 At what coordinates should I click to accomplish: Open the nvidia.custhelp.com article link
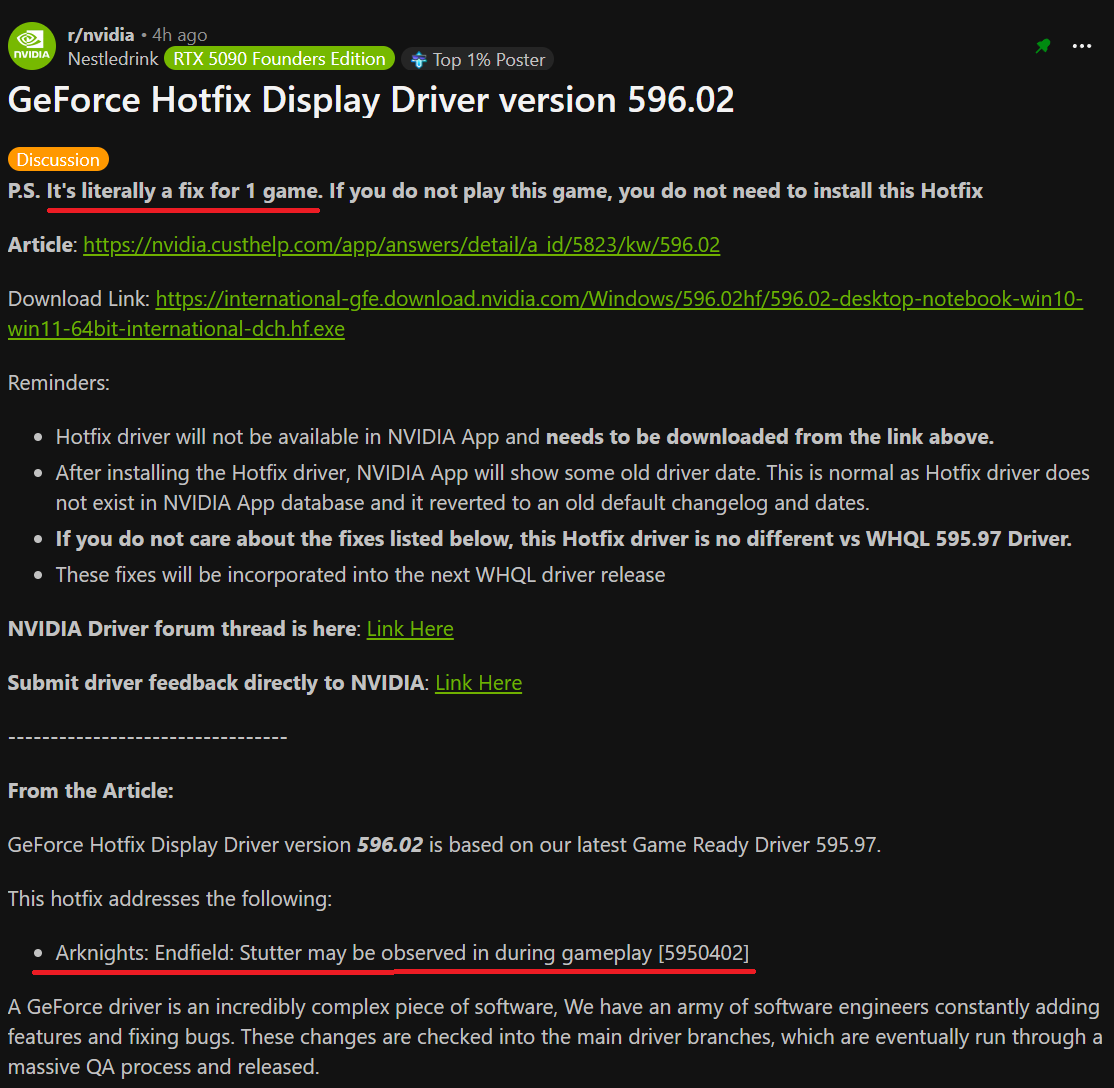401,244
